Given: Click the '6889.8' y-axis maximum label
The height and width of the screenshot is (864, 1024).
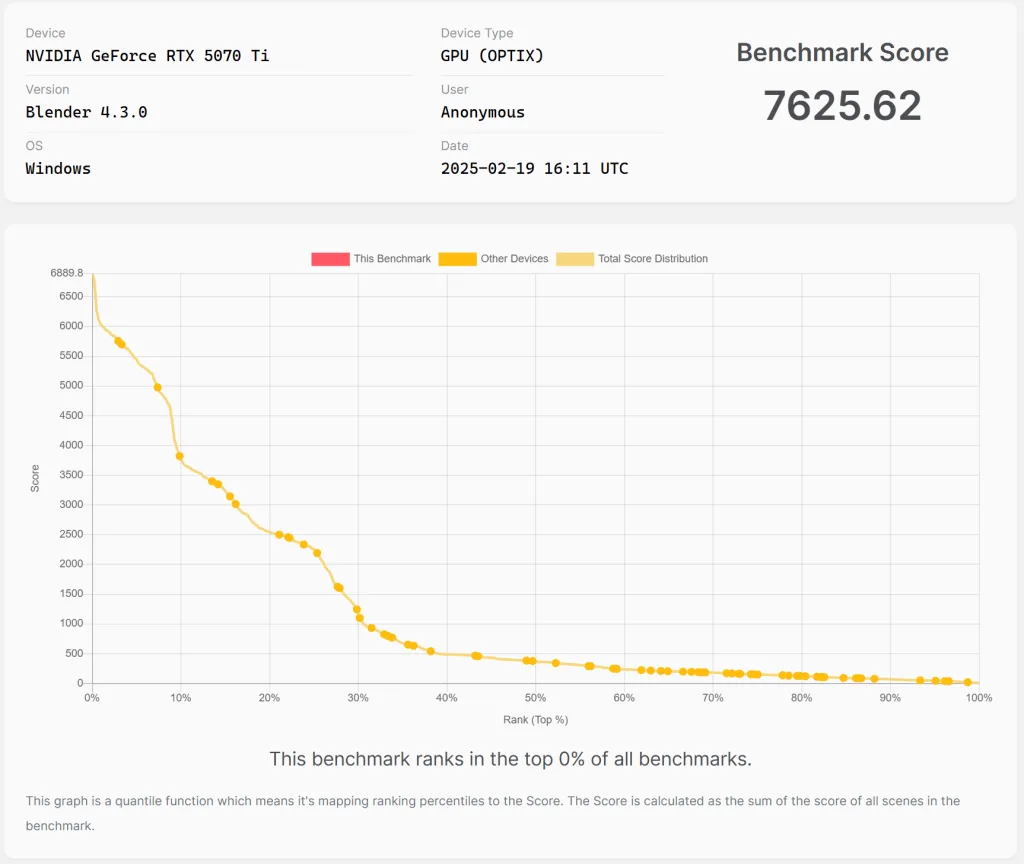Looking at the screenshot, I should pyautogui.click(x=67, y=273).
